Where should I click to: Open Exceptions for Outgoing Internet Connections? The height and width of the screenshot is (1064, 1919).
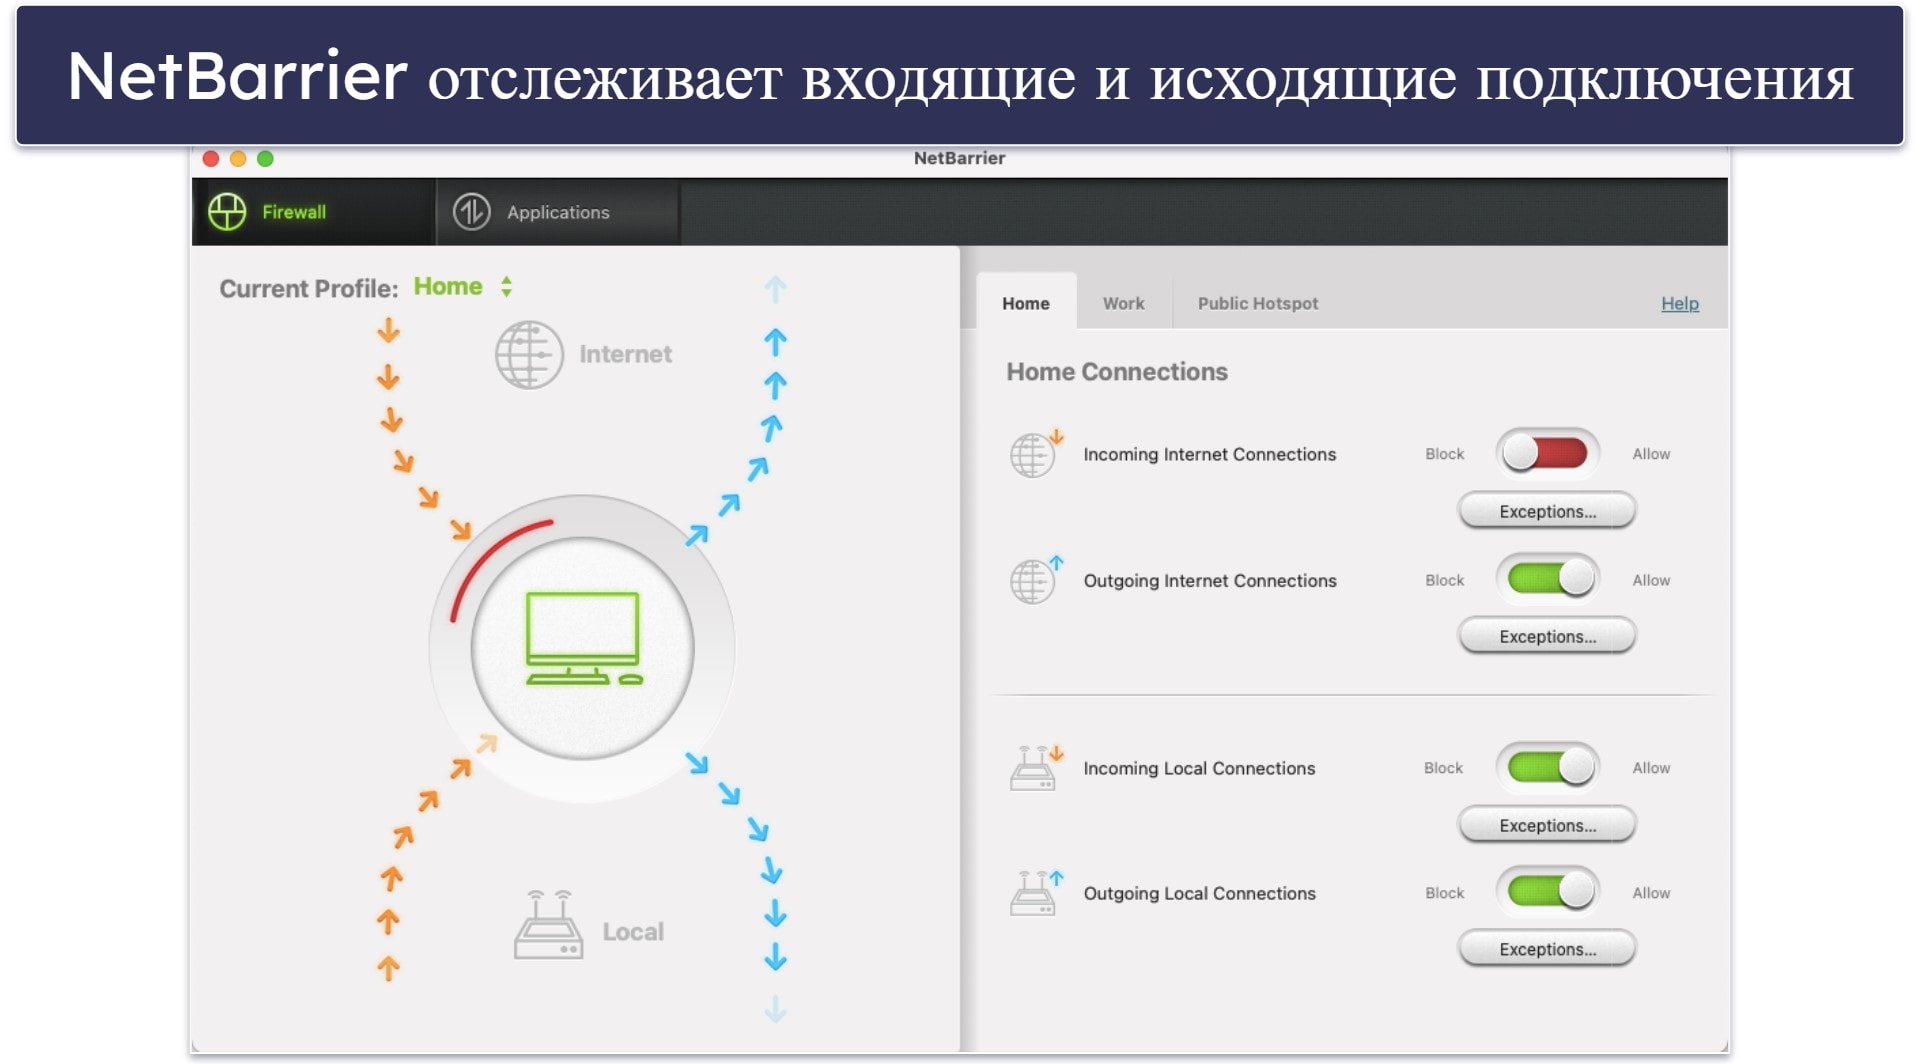(x=1547, y=636)
